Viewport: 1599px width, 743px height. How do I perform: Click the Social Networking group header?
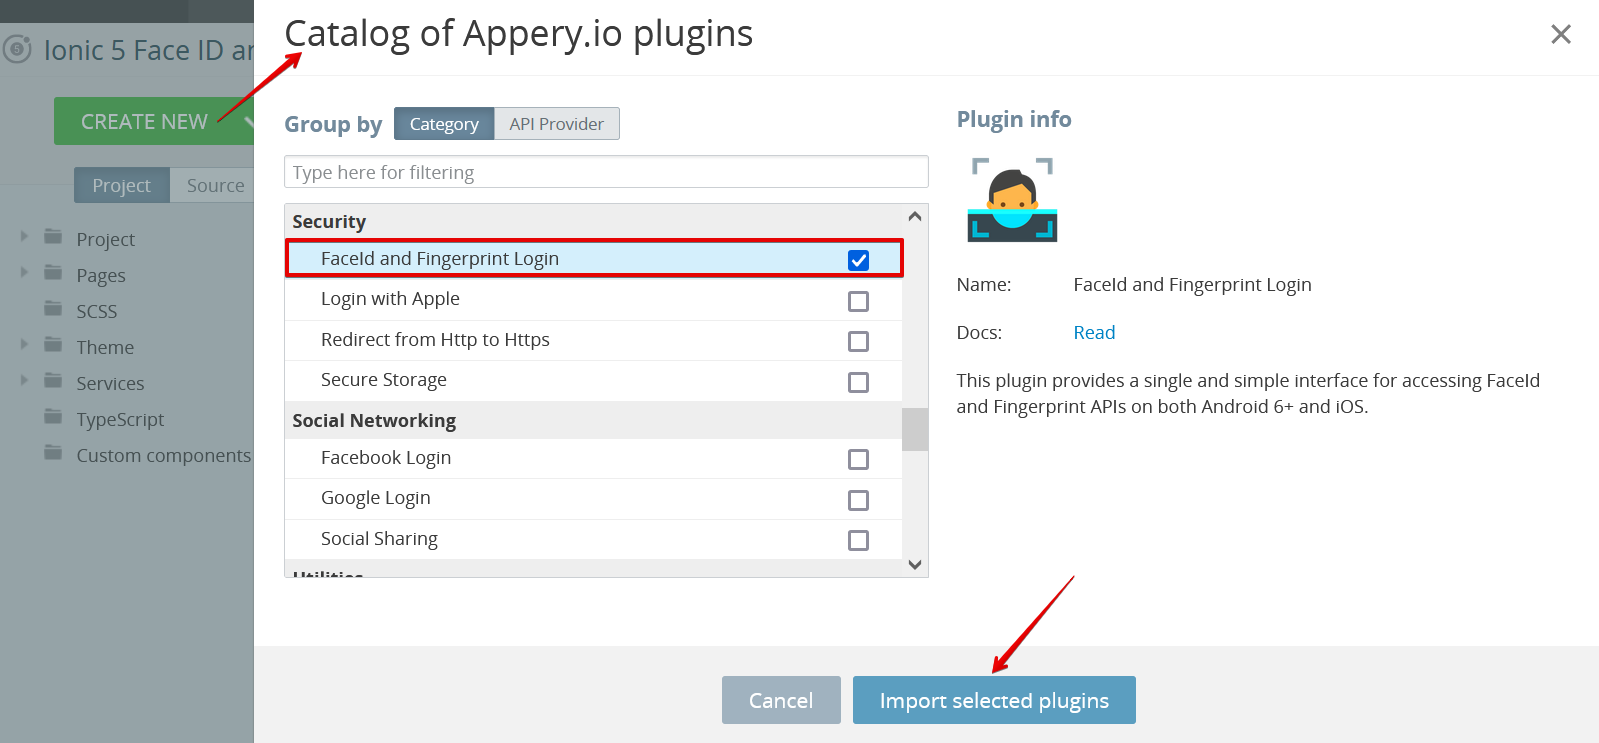click(x=594, y=421)
